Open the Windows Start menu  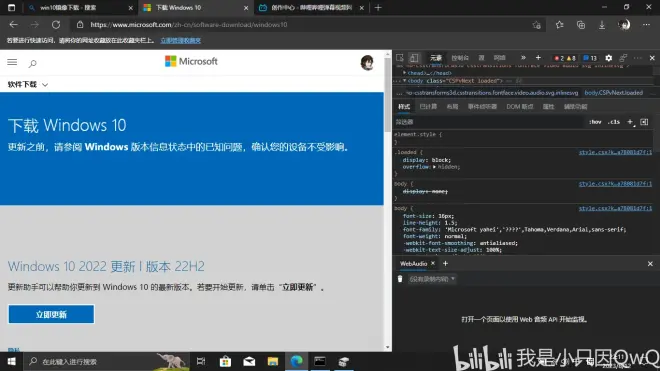[x=12, y=361]
